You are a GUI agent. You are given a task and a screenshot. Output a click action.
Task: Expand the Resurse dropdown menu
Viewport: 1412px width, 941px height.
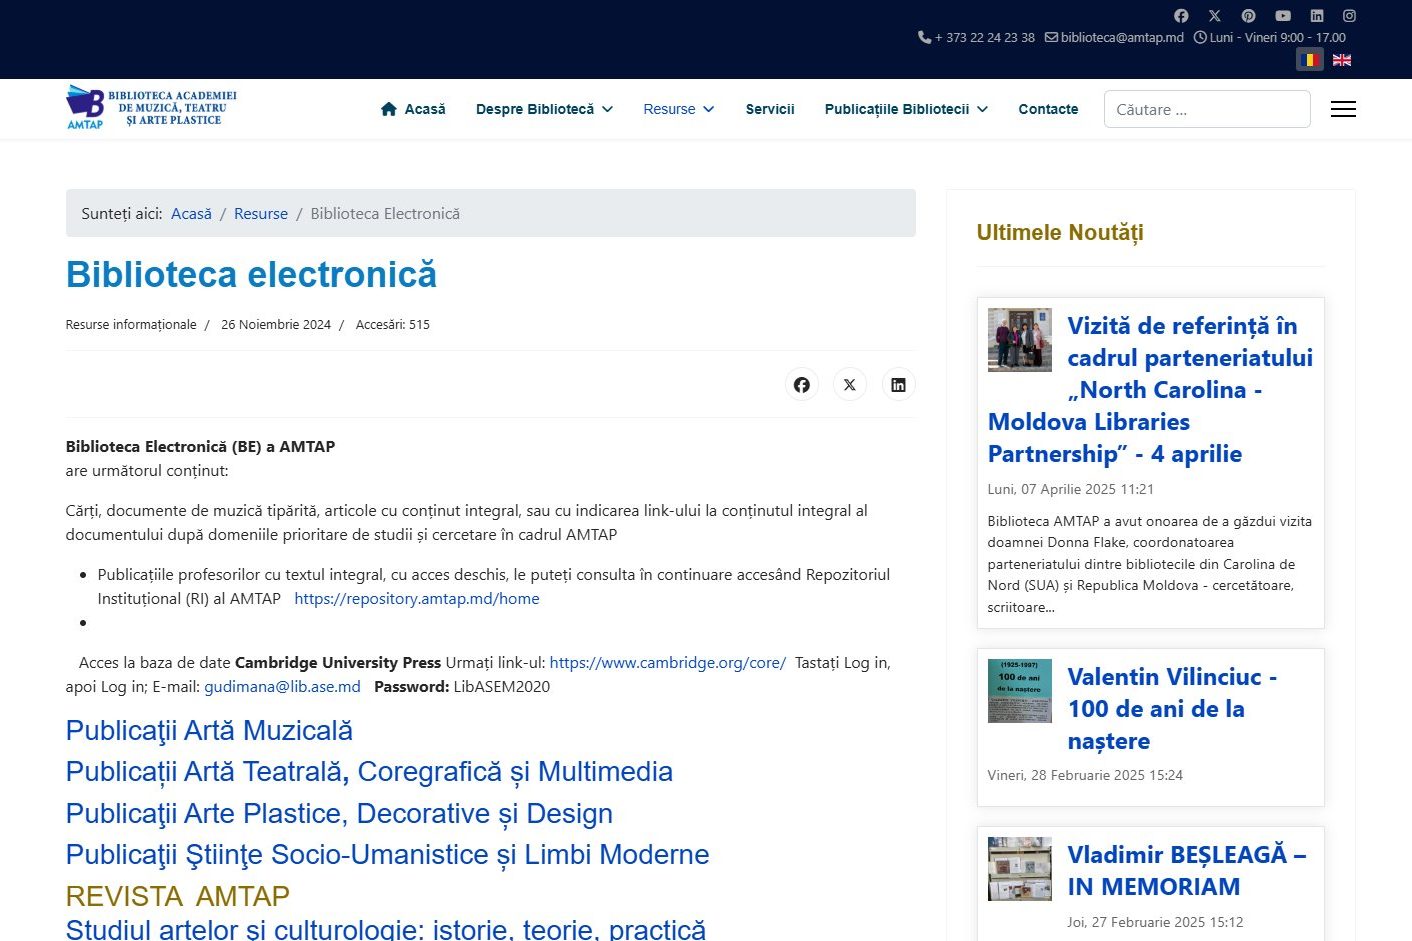(678, 109)
